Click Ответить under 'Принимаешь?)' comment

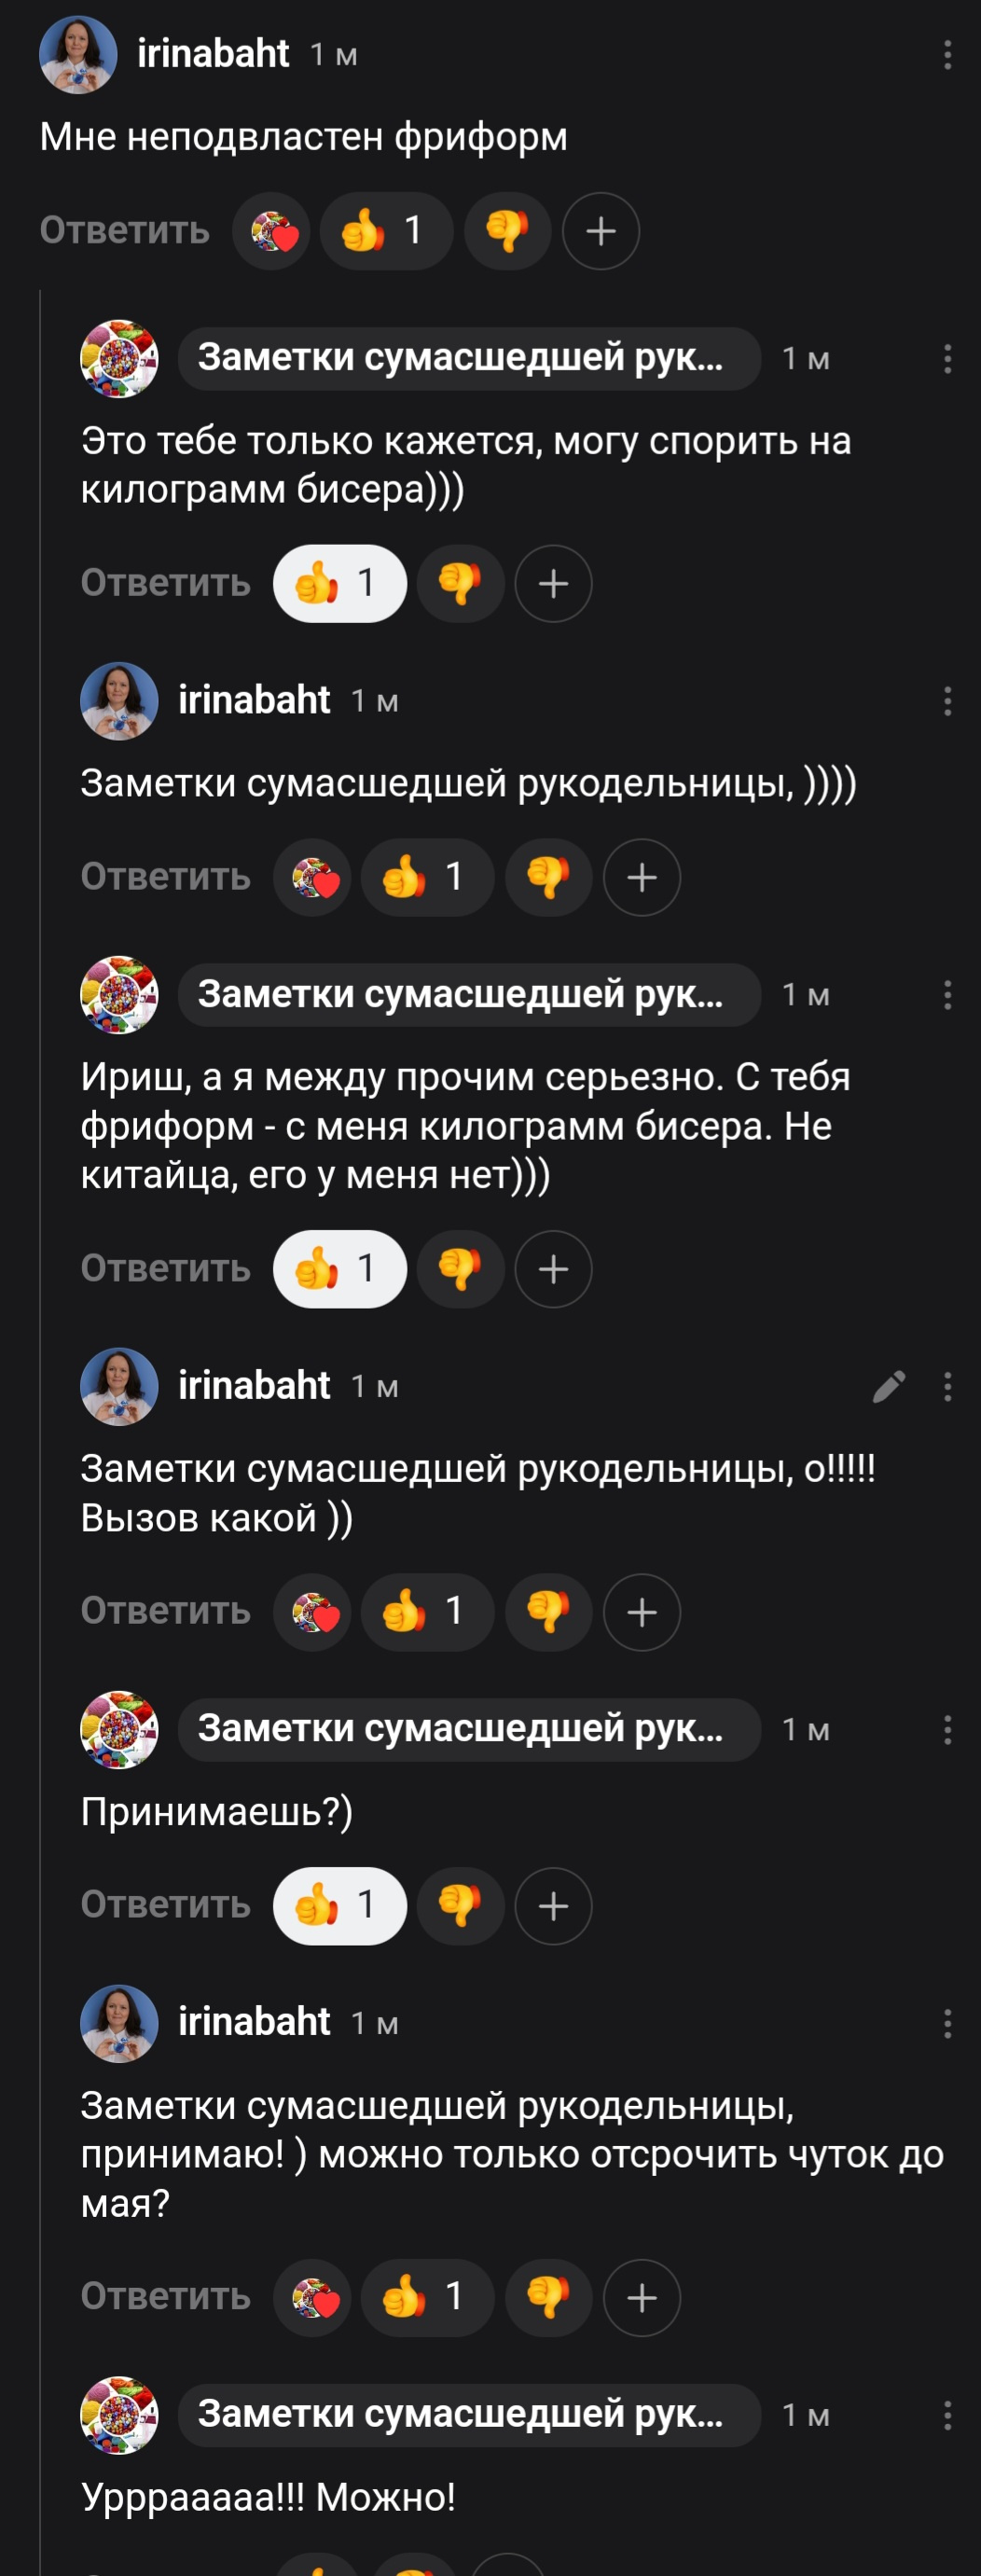click(x=166, y=1905)
